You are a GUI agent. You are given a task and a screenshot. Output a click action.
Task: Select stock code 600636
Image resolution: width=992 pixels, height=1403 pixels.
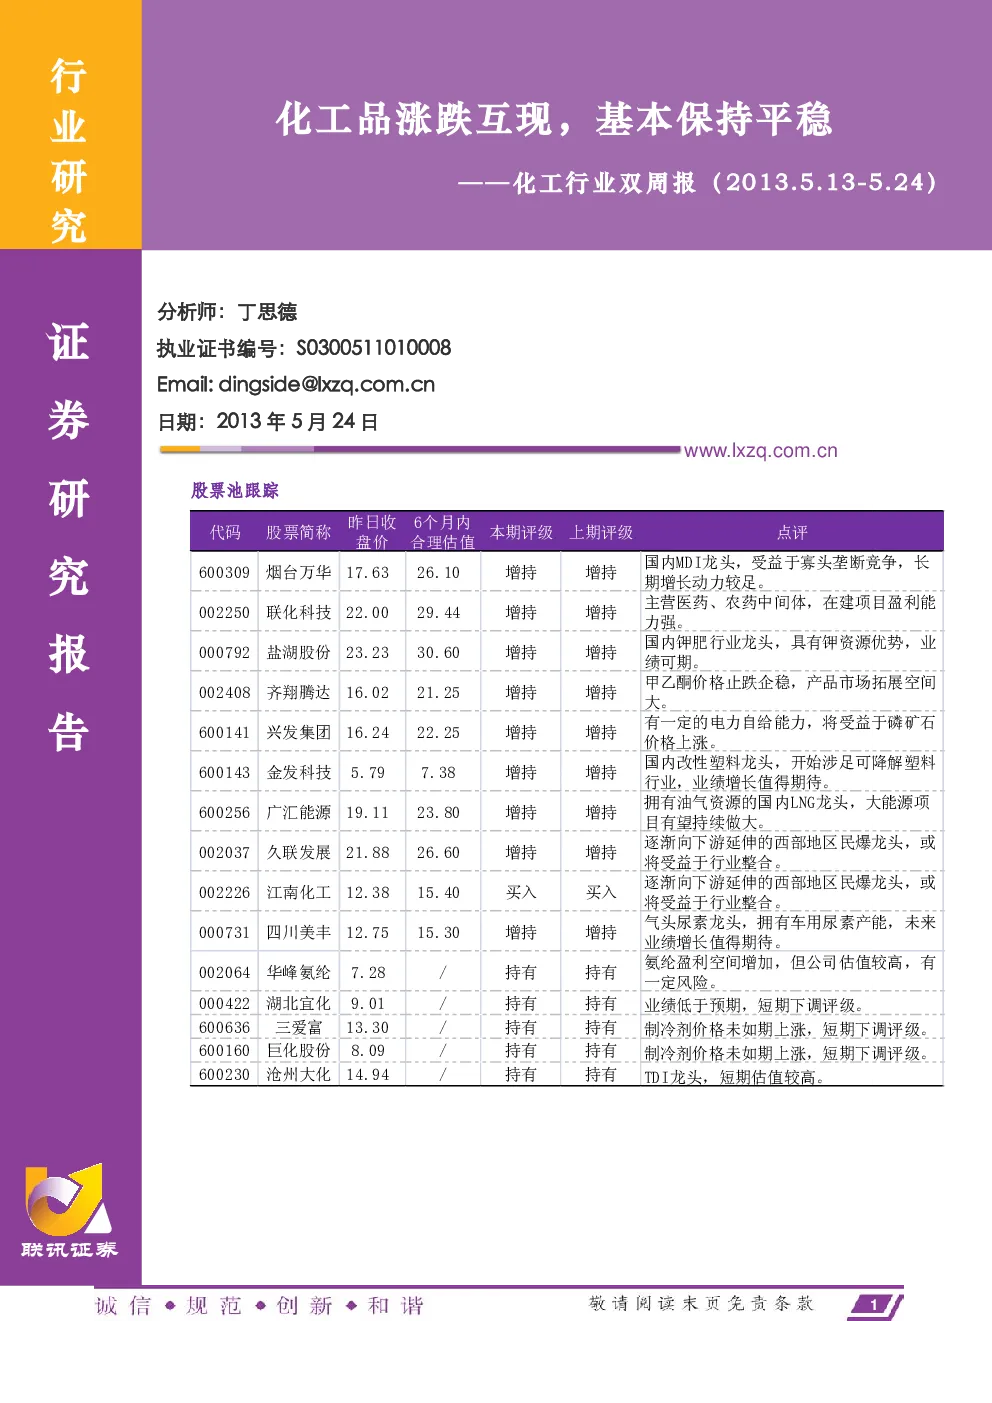click(x=224, y=1027)
